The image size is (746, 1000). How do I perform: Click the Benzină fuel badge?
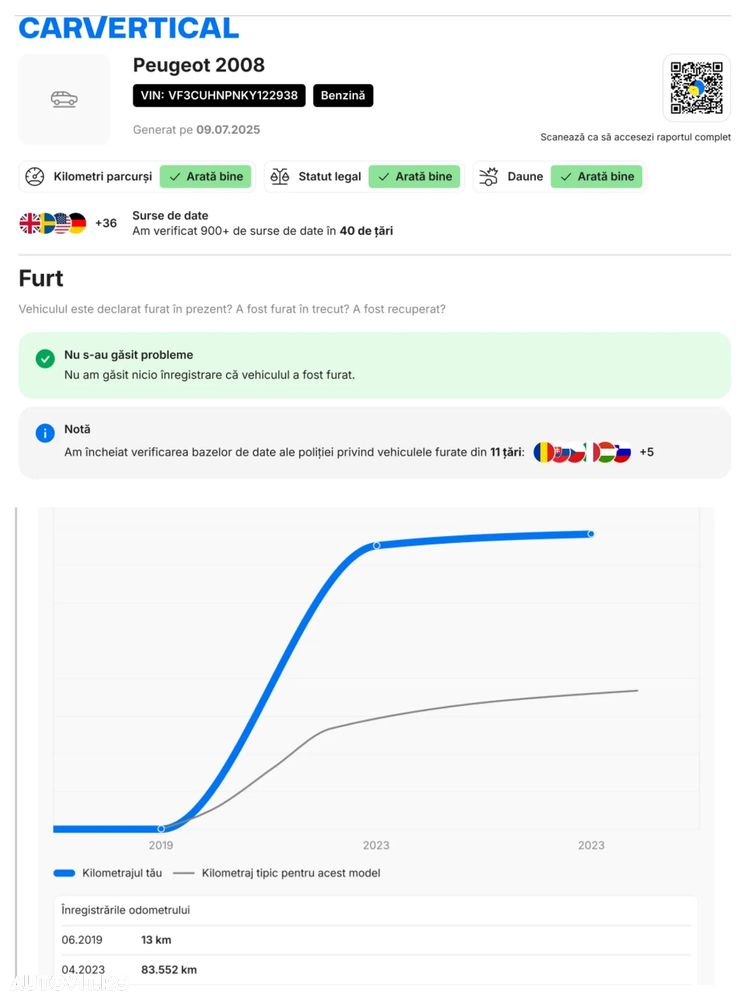pos(343,96)
